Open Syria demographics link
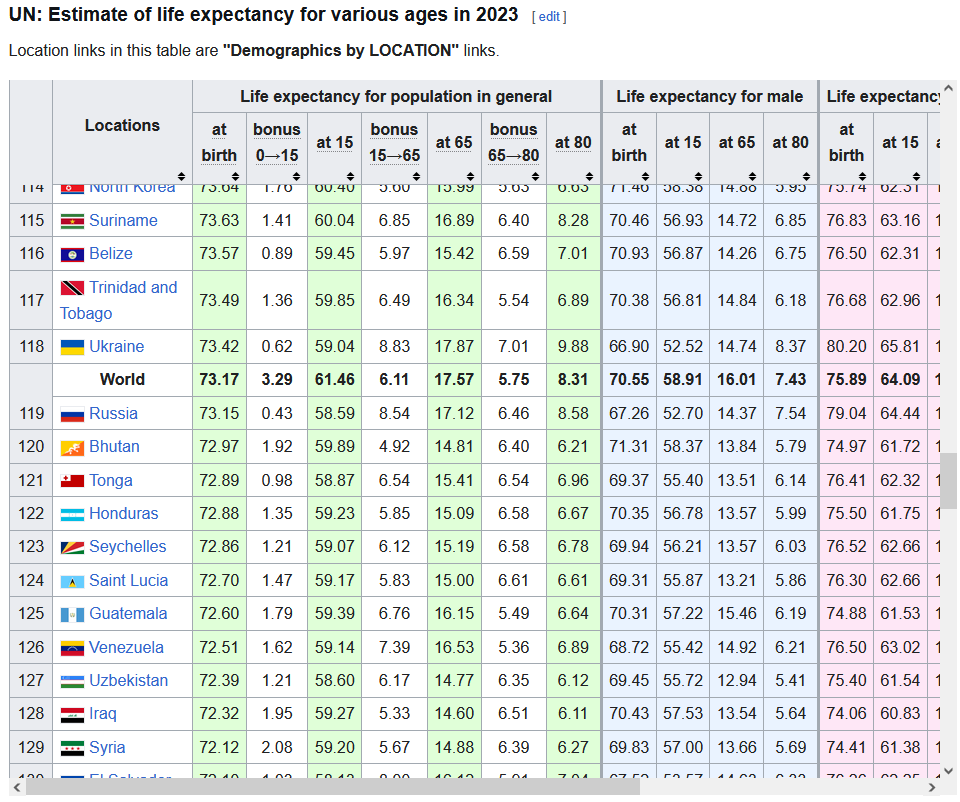 pyautogui.click(x=107, y=747)
